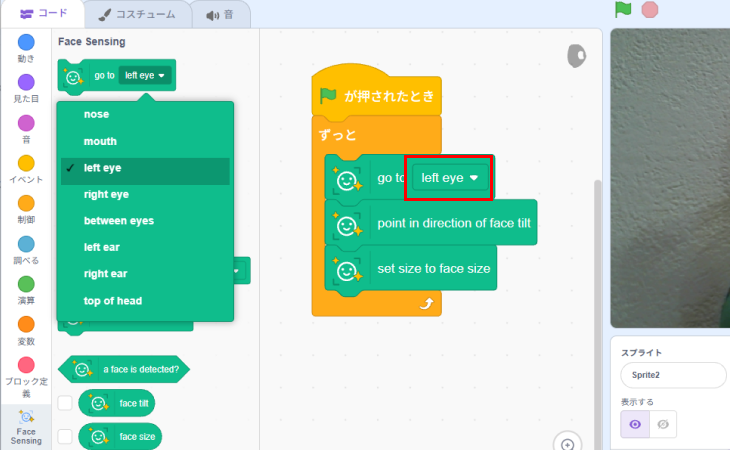
Task: Click the red stop button
Action: tap(650, 10)
